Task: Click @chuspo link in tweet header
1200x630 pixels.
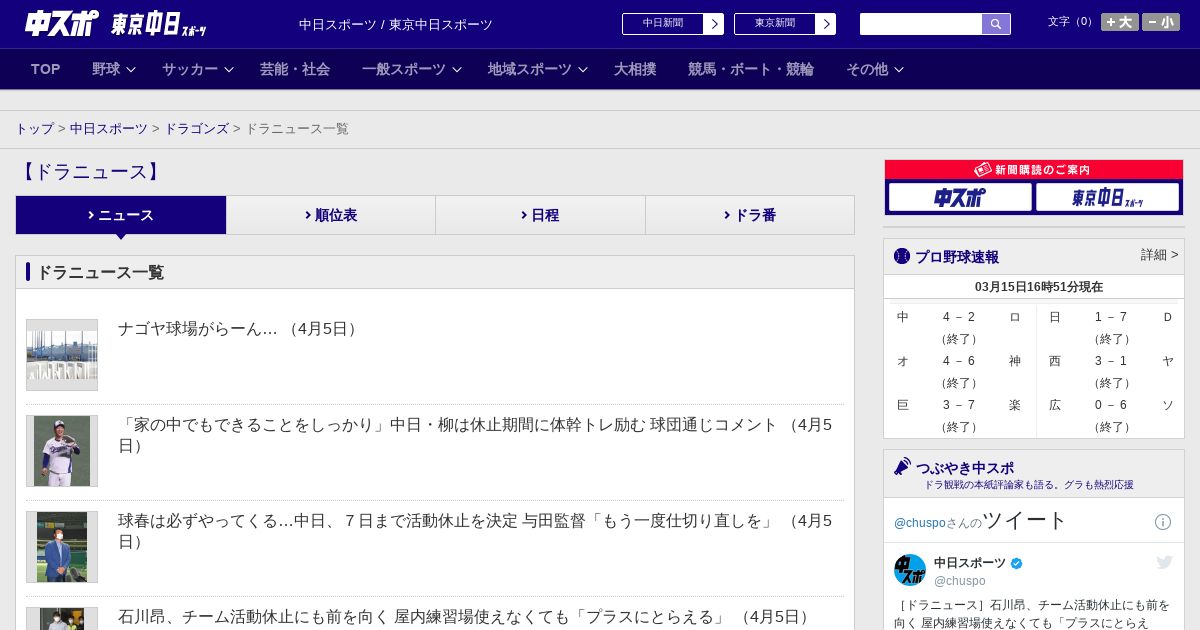Action: coord(919,523)
